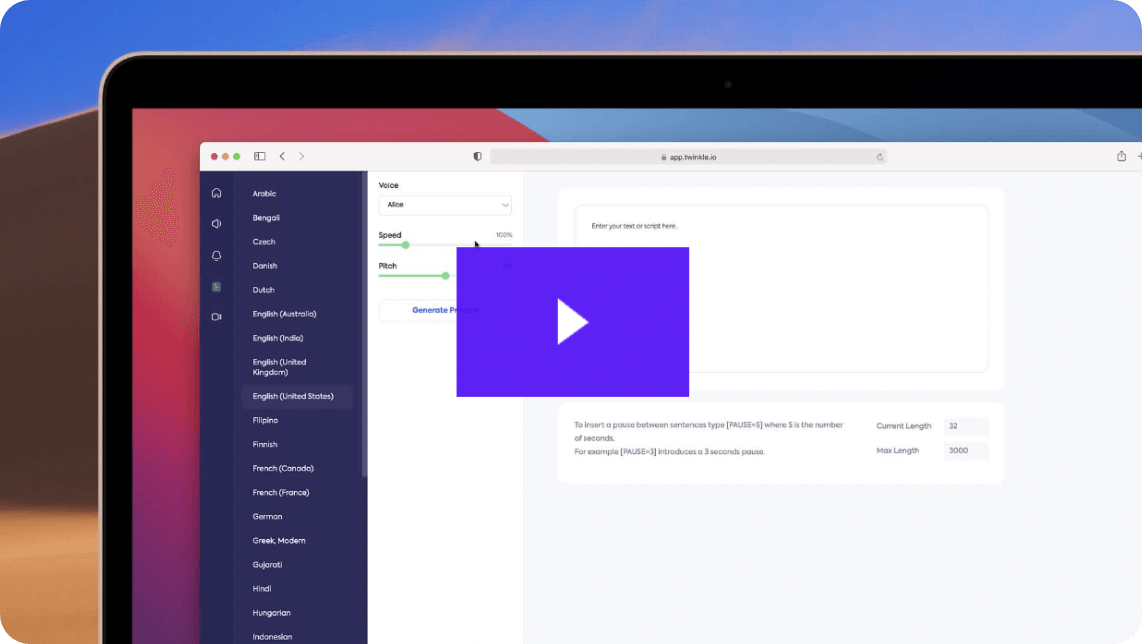Click the Safari share icon
Image resolution: width=1142 pixels, height=644 pixels.
(x=1121, y=156)
